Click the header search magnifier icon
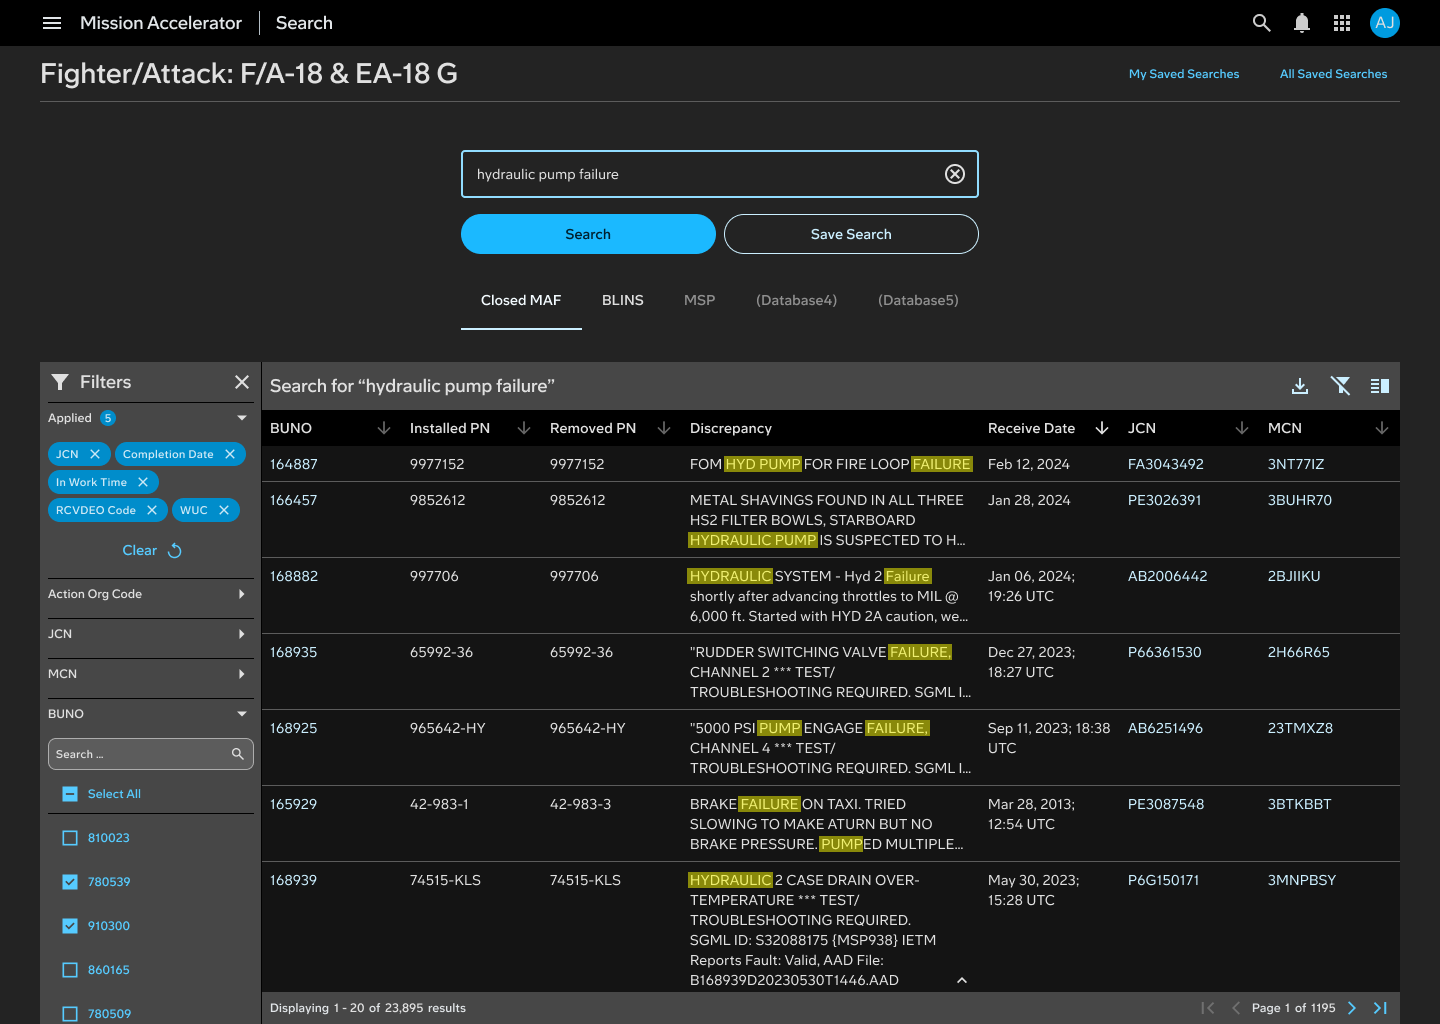 [x=1262, y=23]
